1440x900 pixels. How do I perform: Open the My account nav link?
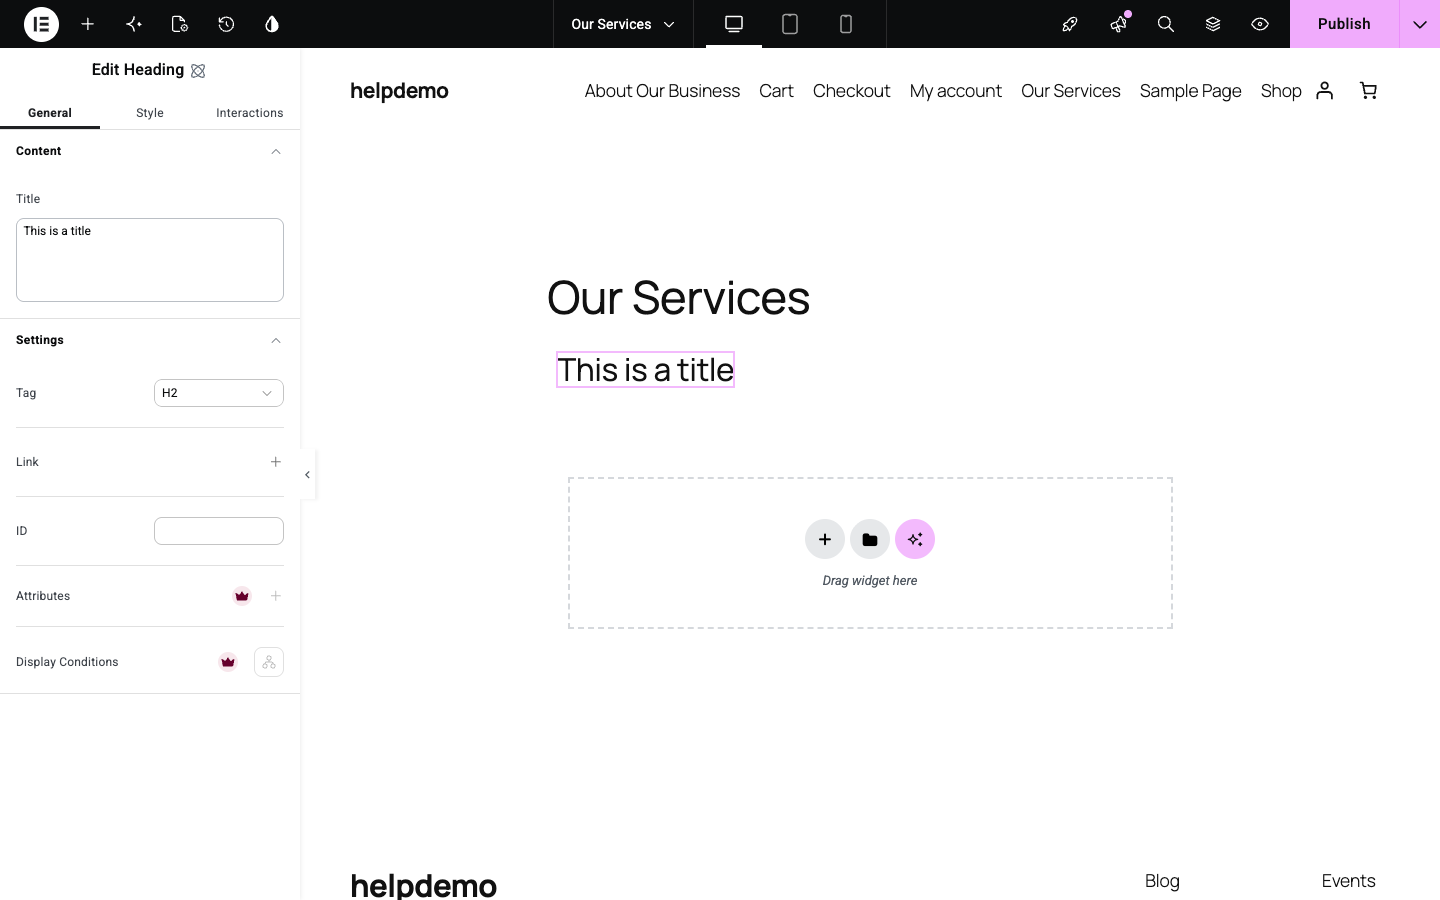pos(956,91)
